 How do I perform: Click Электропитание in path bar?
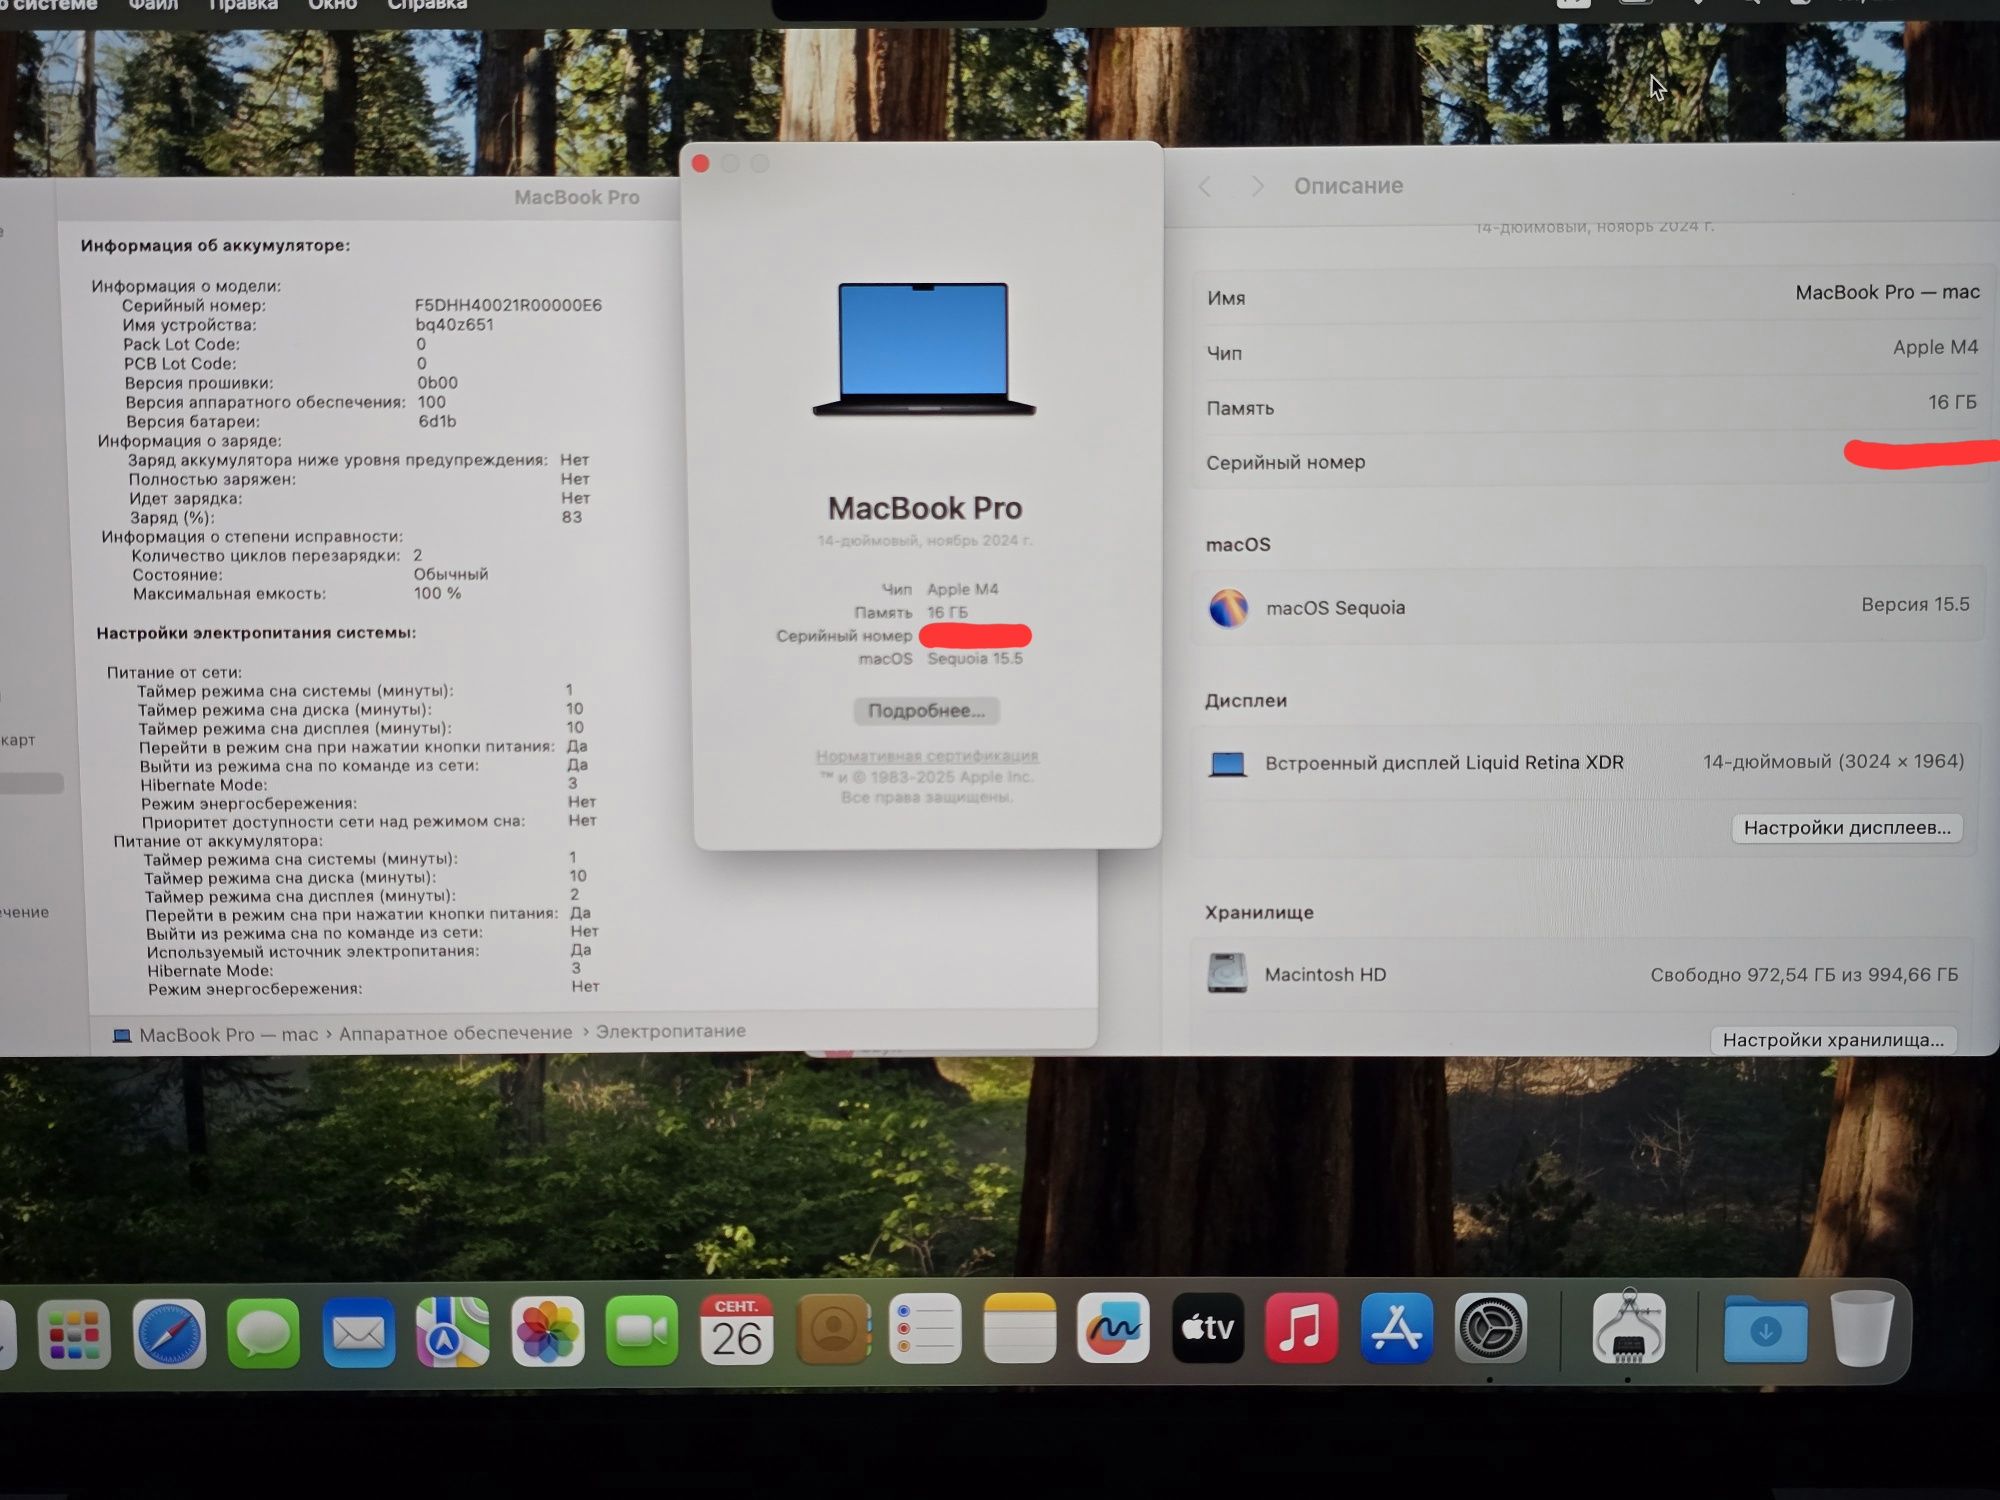[x=671, y=1031]
